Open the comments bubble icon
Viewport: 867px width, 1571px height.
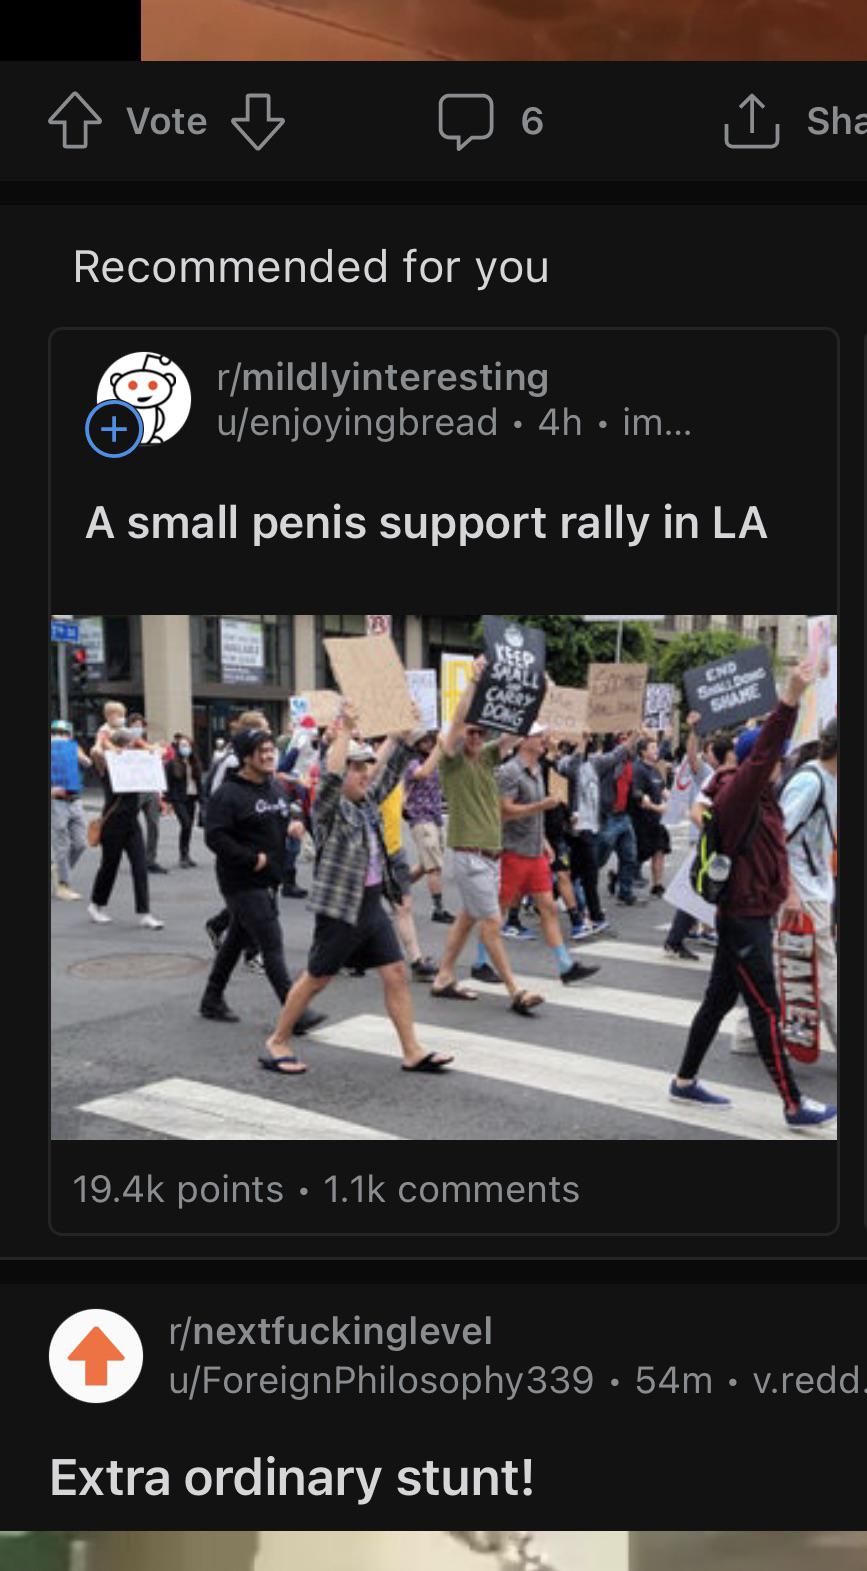coord(466,121)
